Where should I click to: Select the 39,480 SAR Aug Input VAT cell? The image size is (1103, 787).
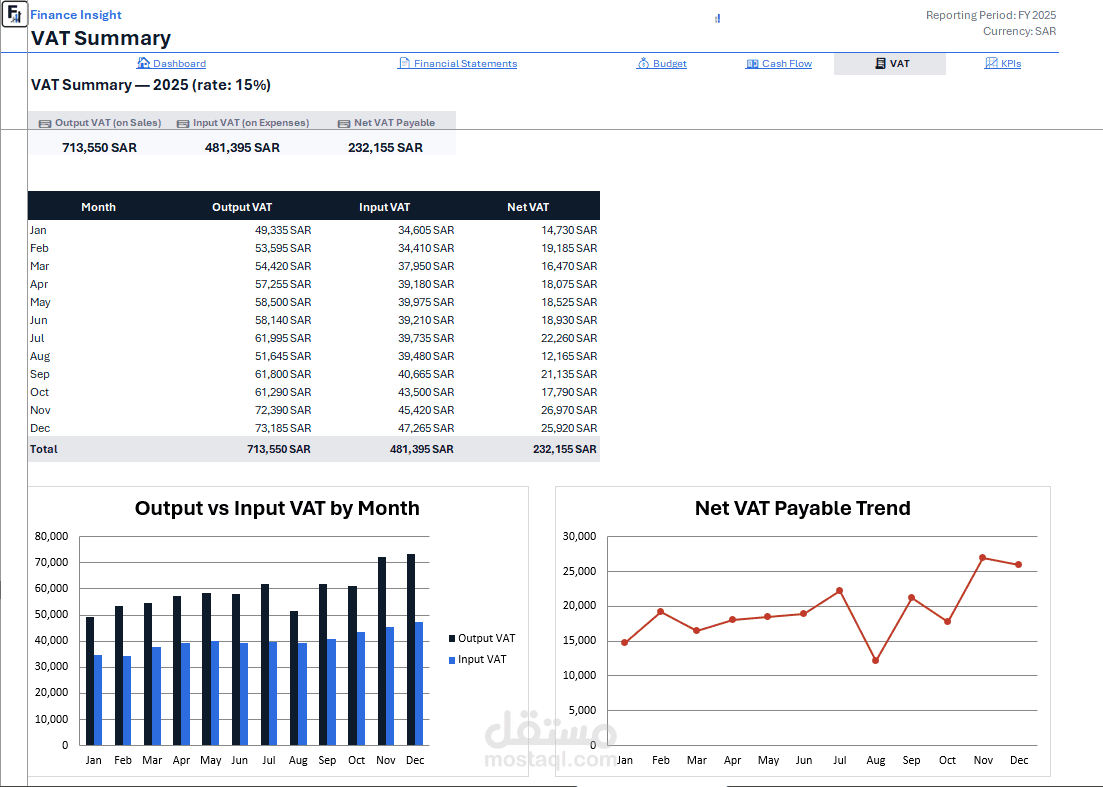click(426, 356)
